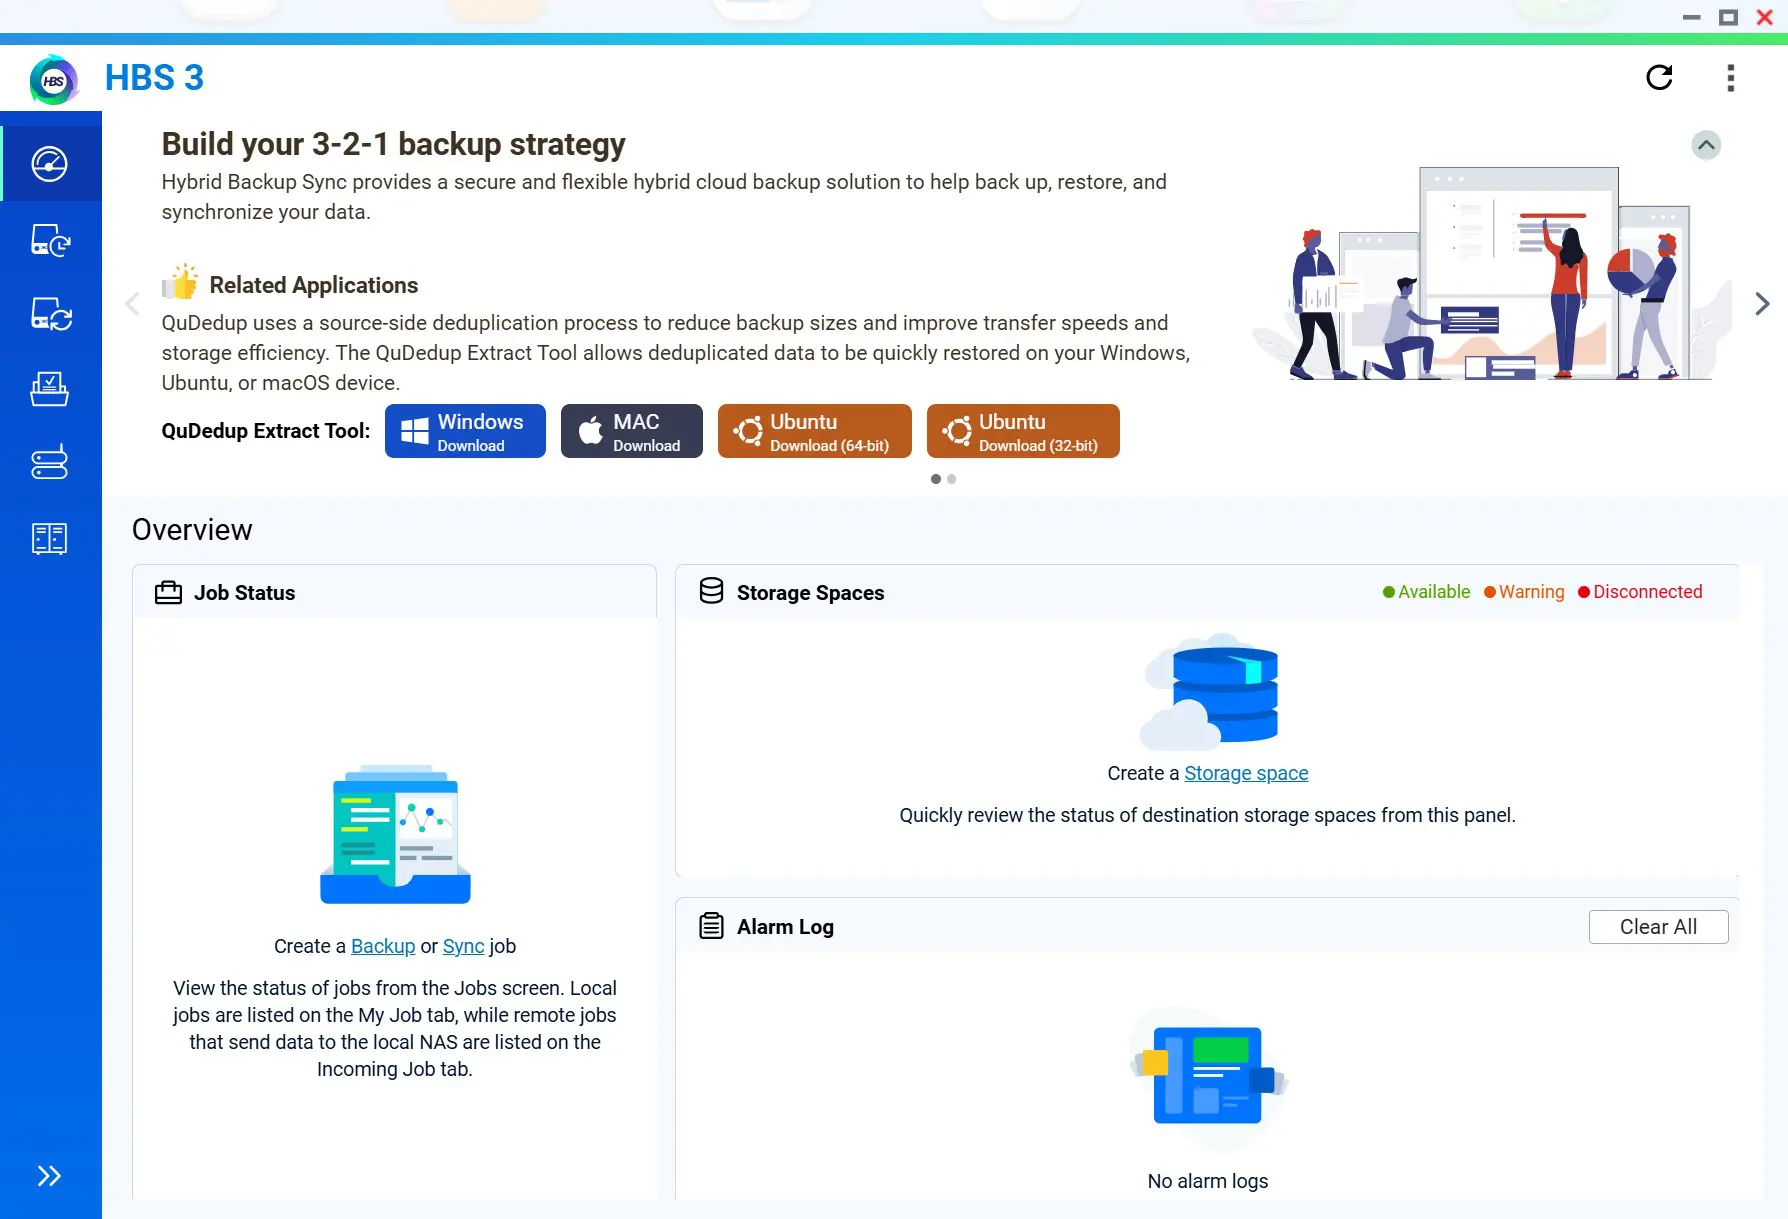Click the Job Status briefcase icon
Screen dimensions: 1788x1219
[168, 593]
